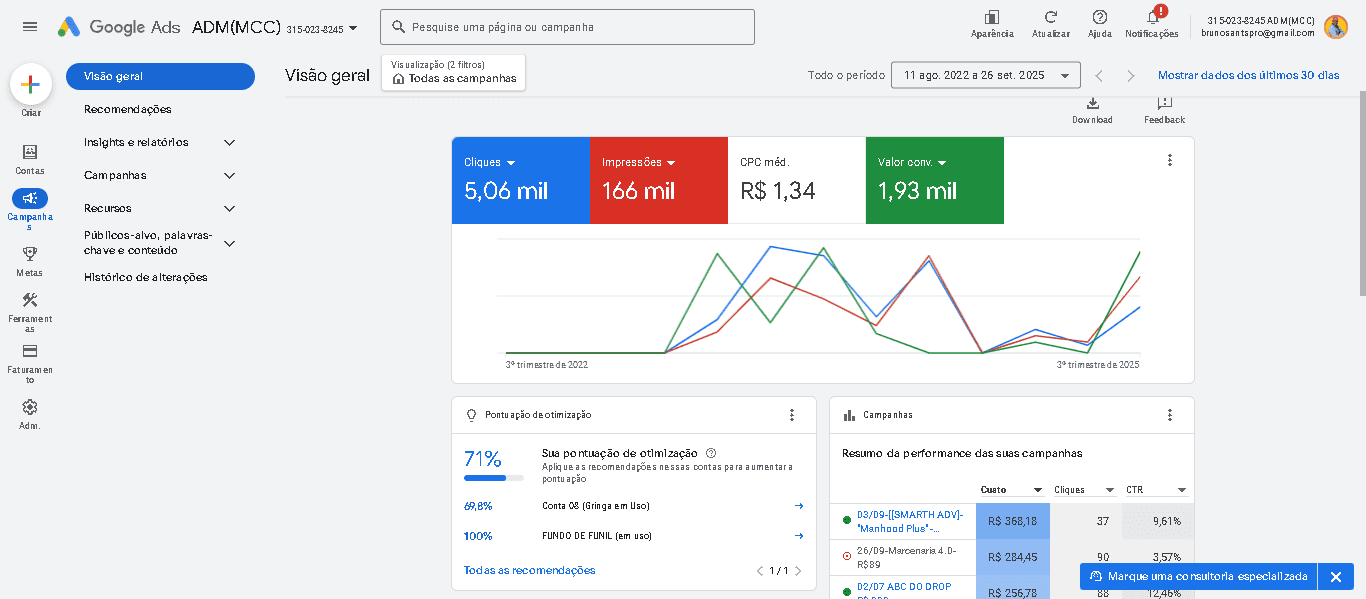Open Contas in the left sidebar
The image size is (1366, 599).
click(30, 152)
